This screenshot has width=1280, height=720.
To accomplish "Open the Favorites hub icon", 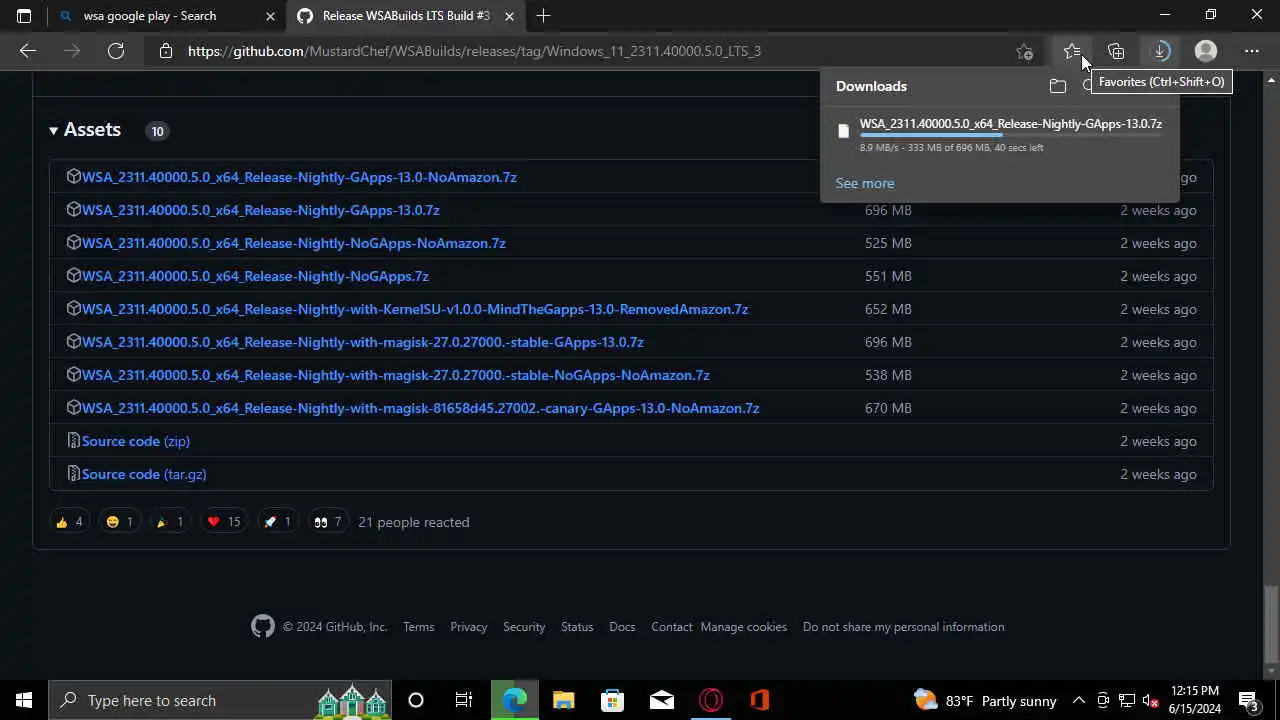I will (x=1072, y=51).
